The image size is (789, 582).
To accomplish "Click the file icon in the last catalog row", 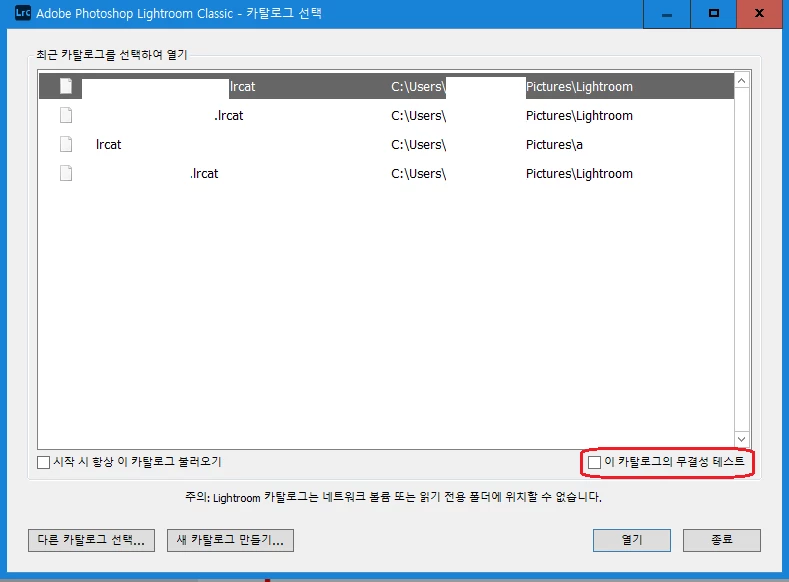I will [66, 173].
